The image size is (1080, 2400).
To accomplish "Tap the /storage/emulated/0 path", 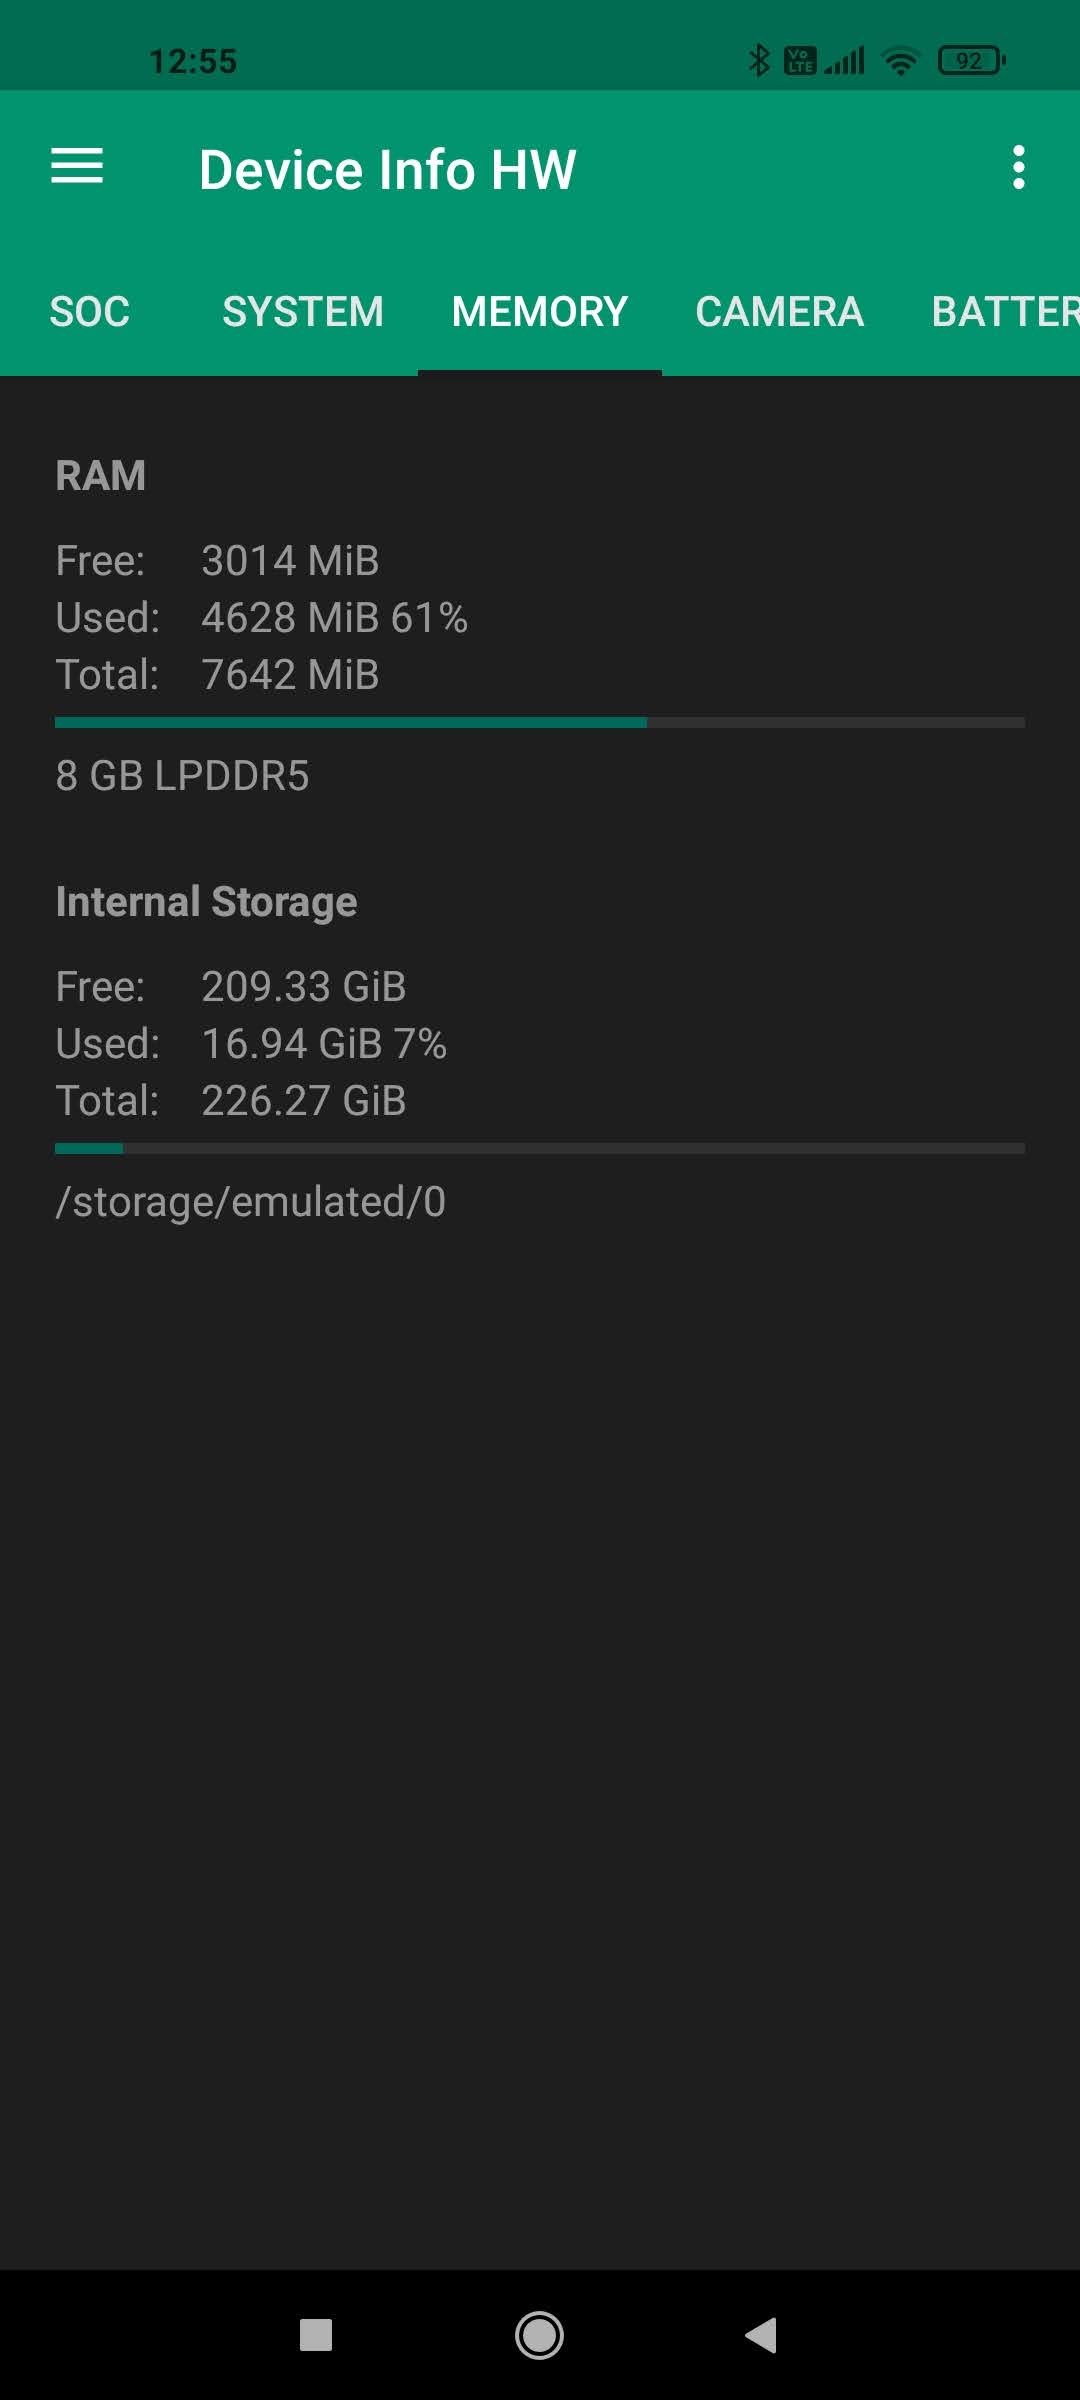I will point(251,1202).
